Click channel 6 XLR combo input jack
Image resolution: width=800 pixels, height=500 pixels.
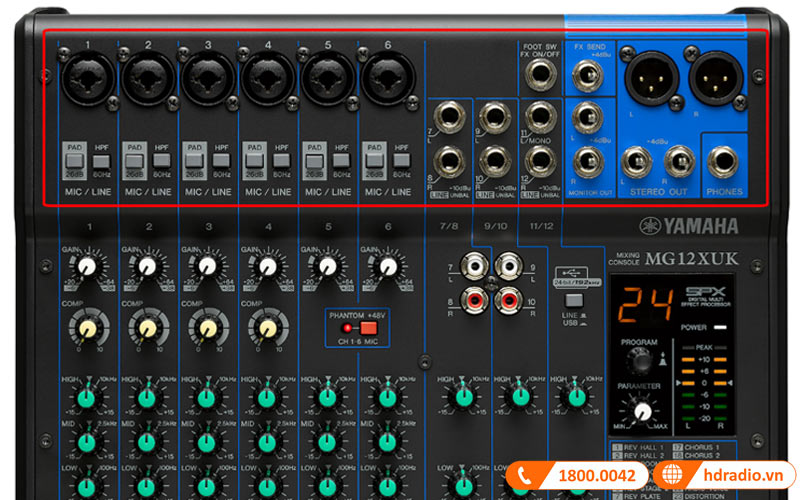tap(388, 78)
